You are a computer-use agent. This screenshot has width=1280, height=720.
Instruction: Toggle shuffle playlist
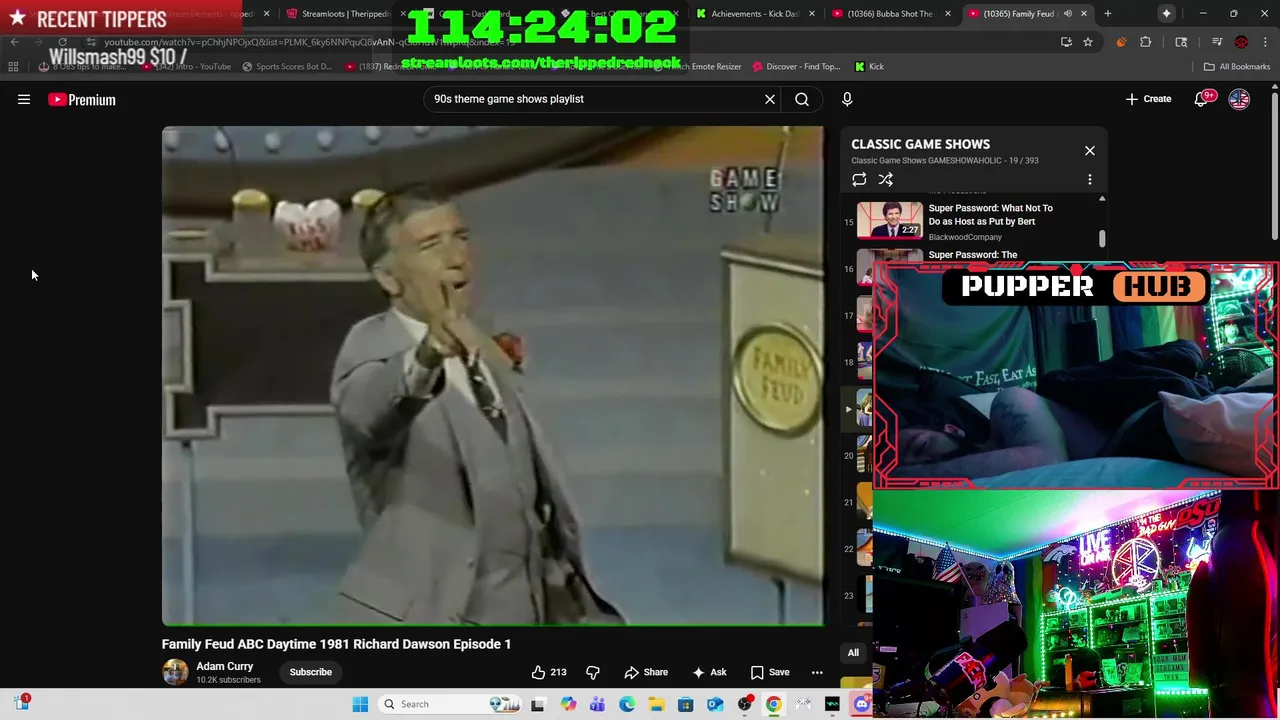[886, 180]
